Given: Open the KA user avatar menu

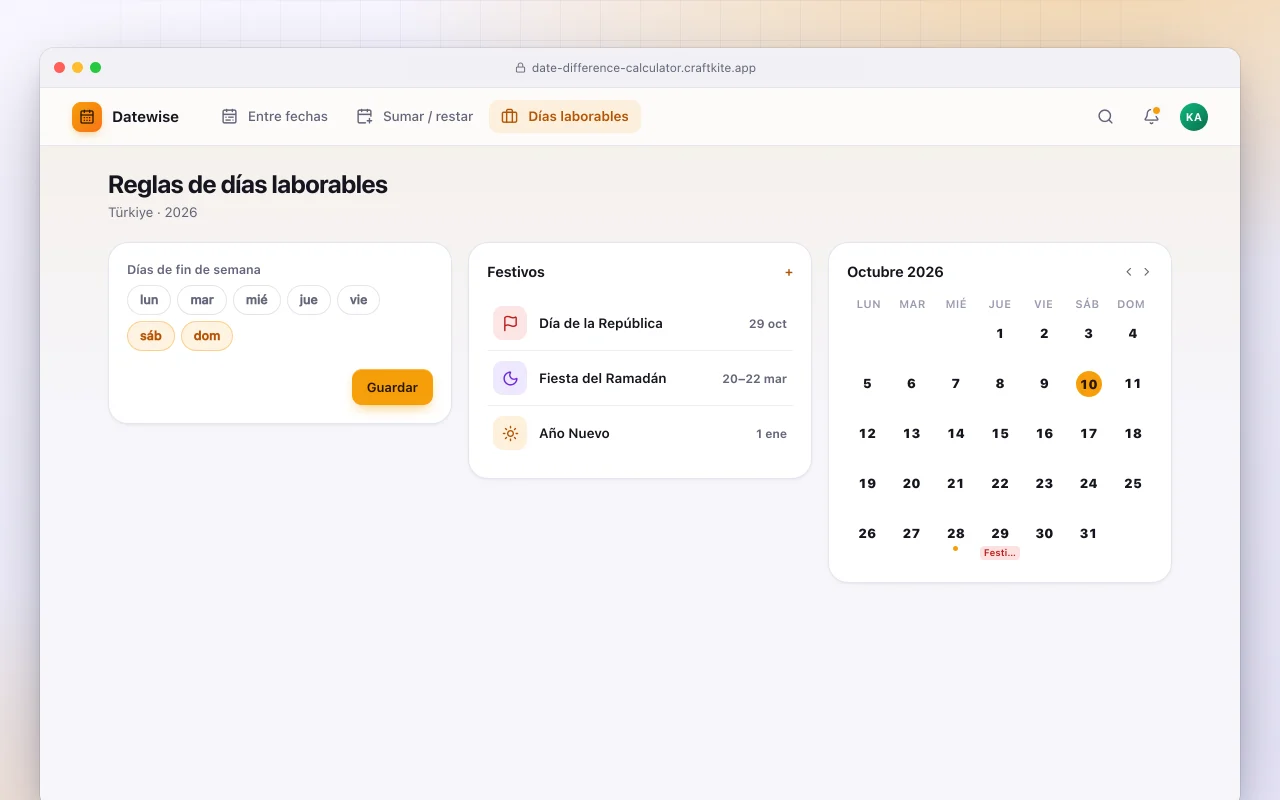Looking at the screenshot, I should pos(1193,117).
